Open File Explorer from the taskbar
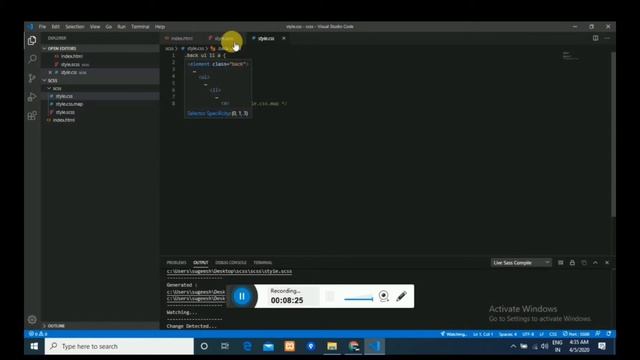 pyautogui.click(x=332, y=346)
